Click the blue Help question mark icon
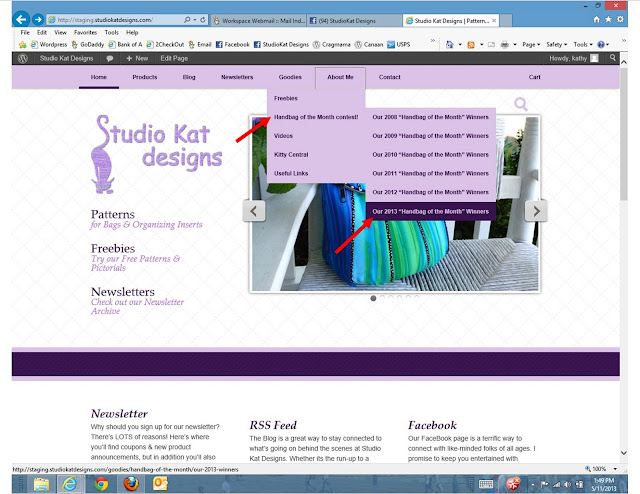640x494 pixels. pyautogui.click(x=601, y=45)
